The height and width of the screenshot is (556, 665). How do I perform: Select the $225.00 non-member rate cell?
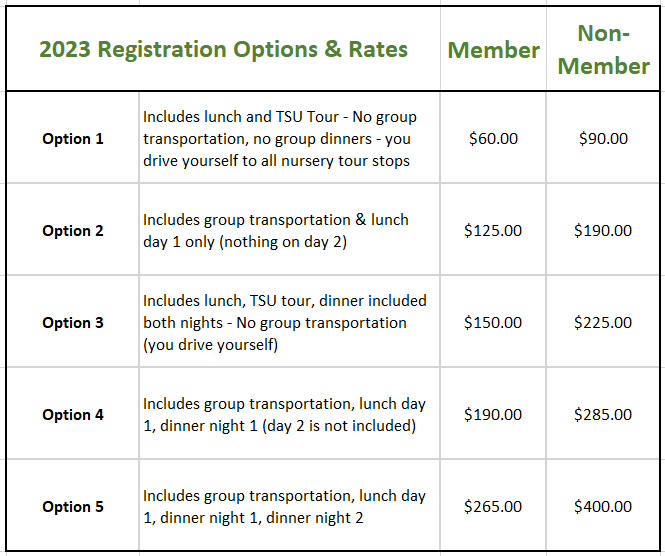pyautogui.click(x=603, y=323)
